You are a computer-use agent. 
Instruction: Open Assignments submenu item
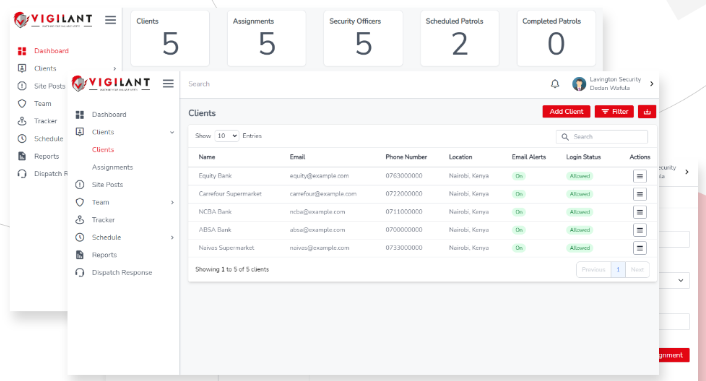[x=113, y=167]
